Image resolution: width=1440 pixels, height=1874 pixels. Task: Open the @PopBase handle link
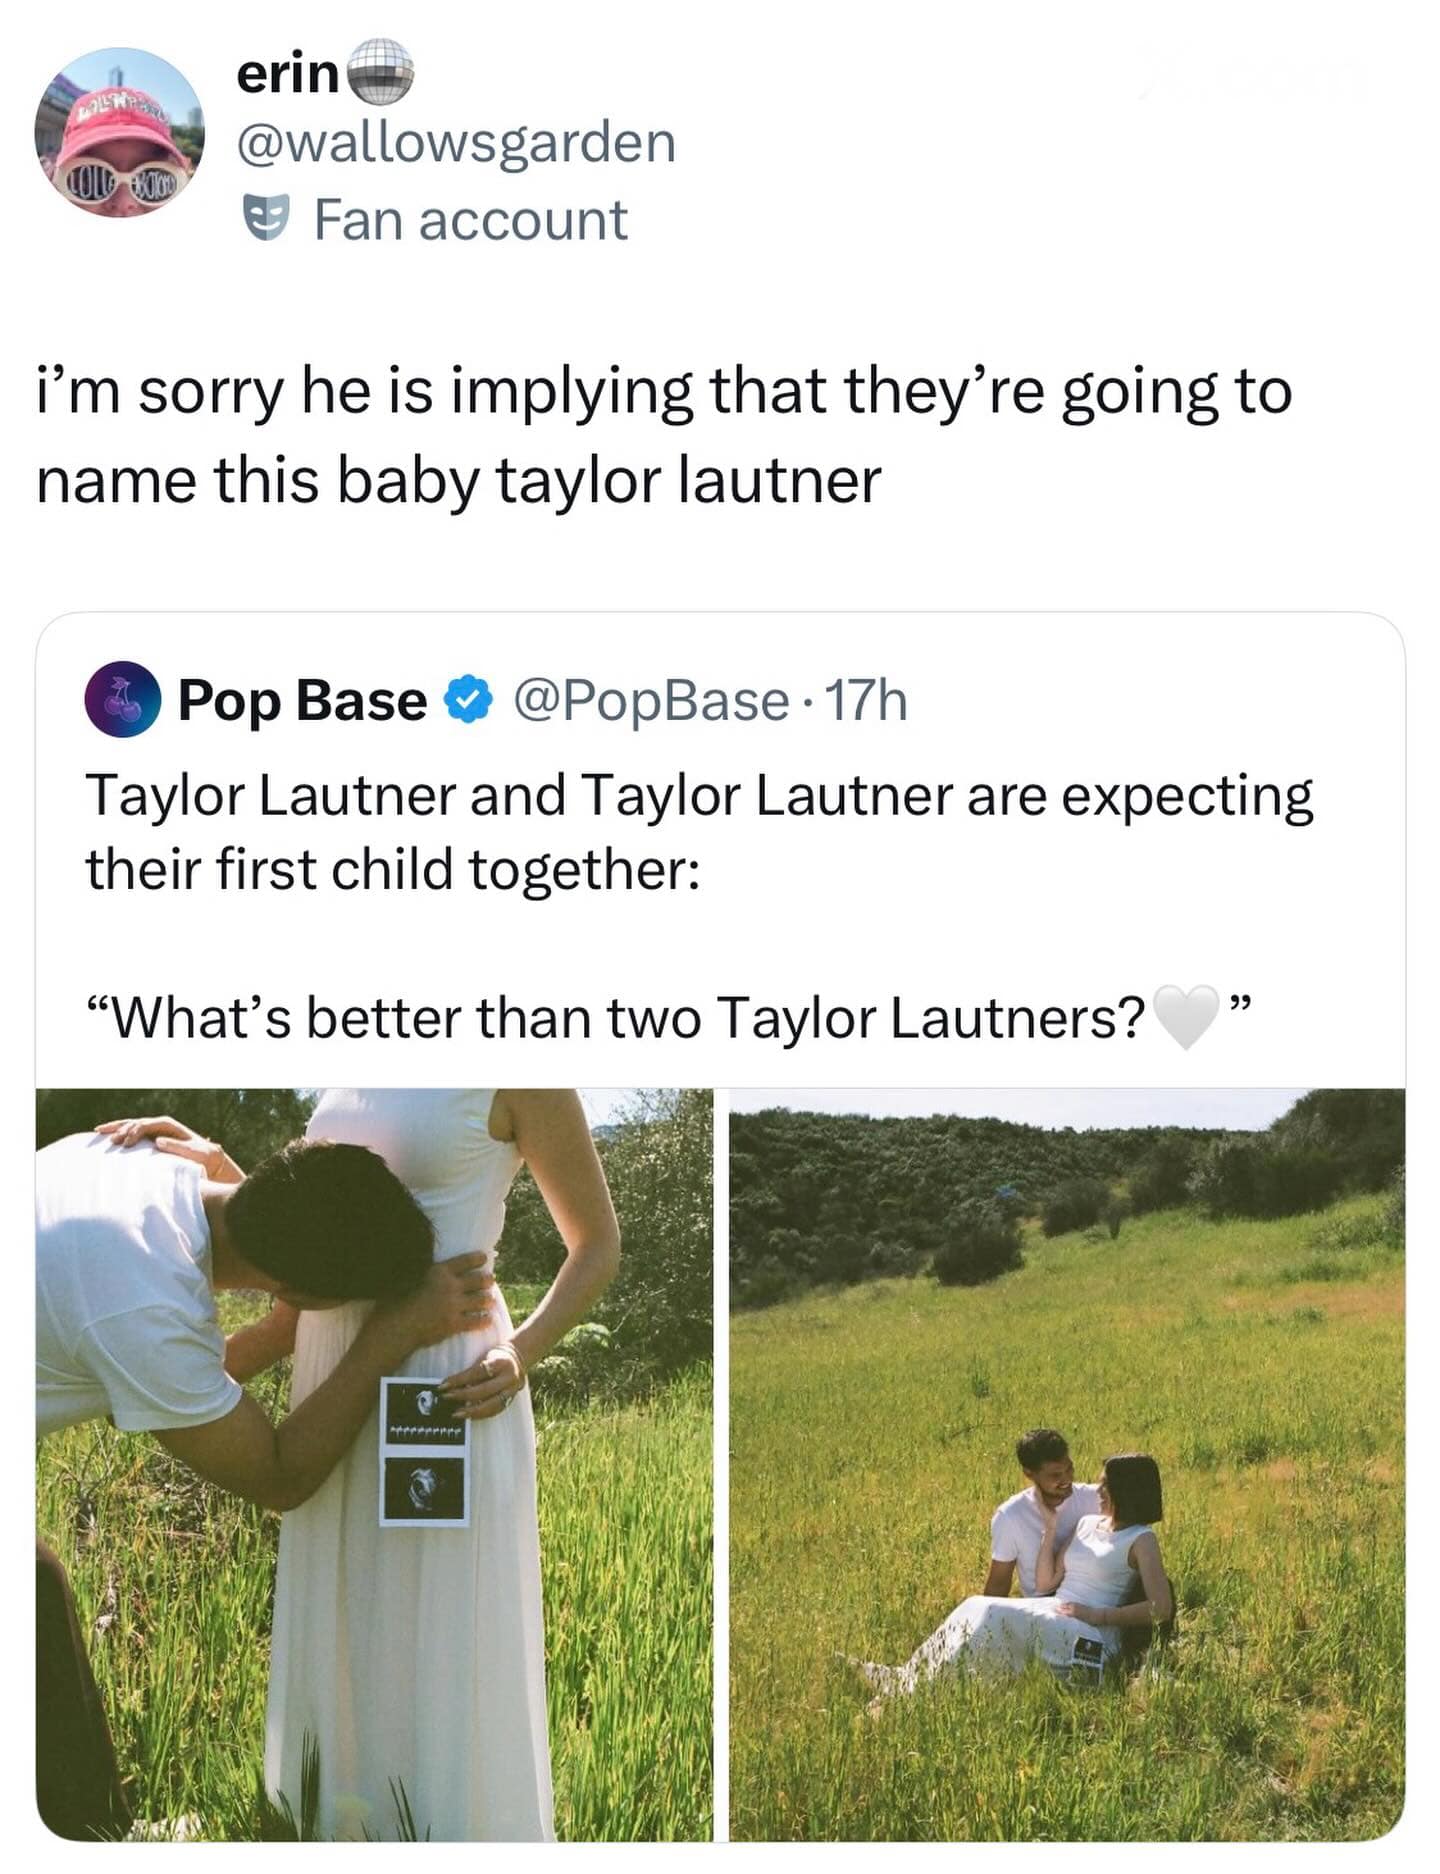click(x=650, y=700)
